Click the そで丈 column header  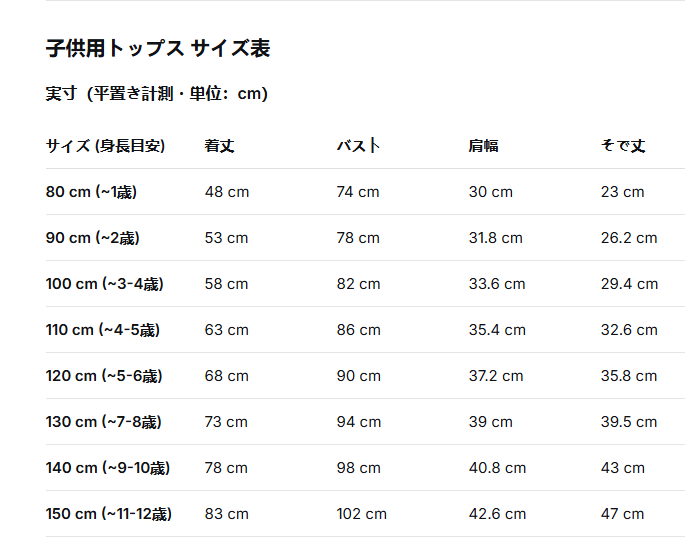623,146
